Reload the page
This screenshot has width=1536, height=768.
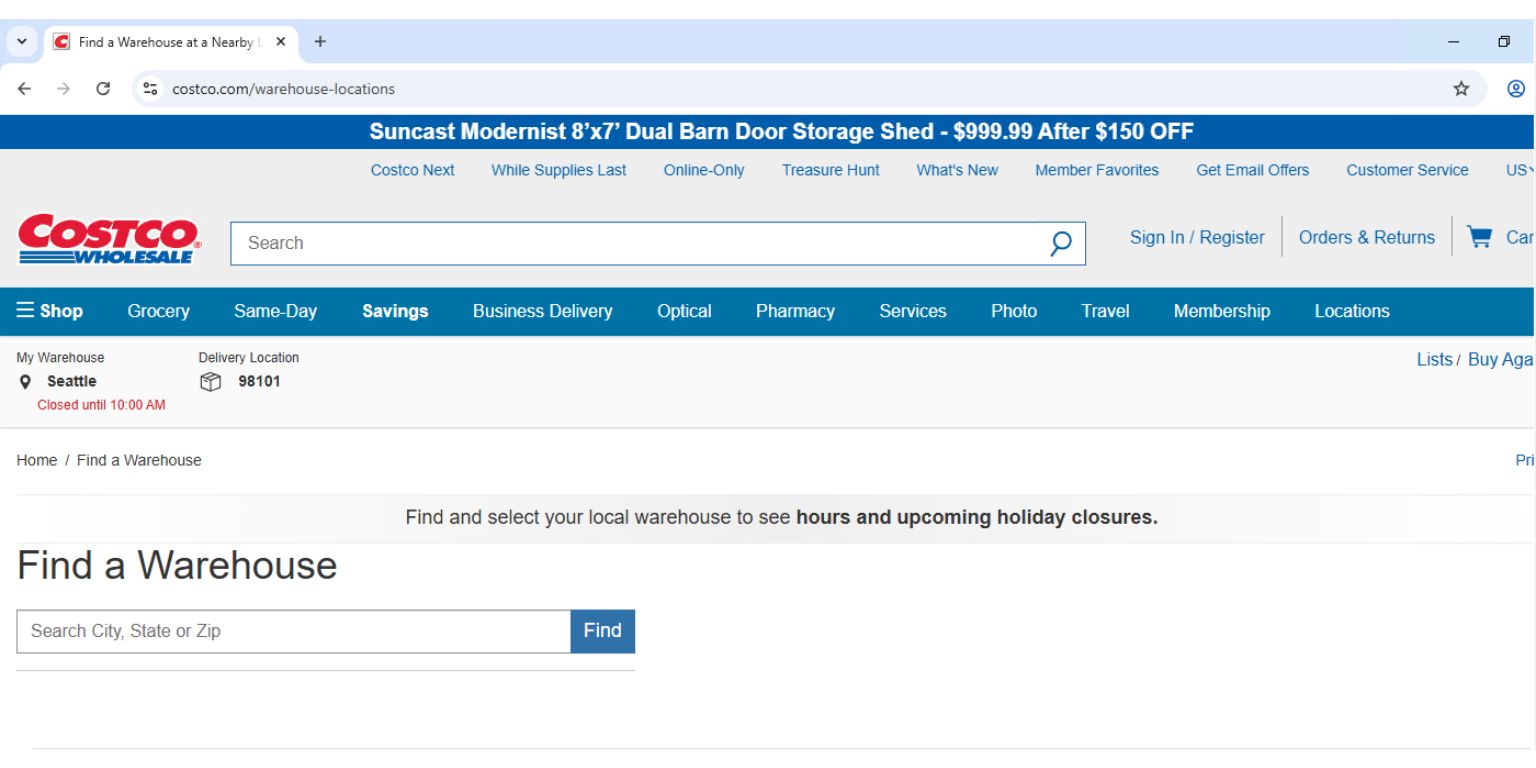pos(103,89)
